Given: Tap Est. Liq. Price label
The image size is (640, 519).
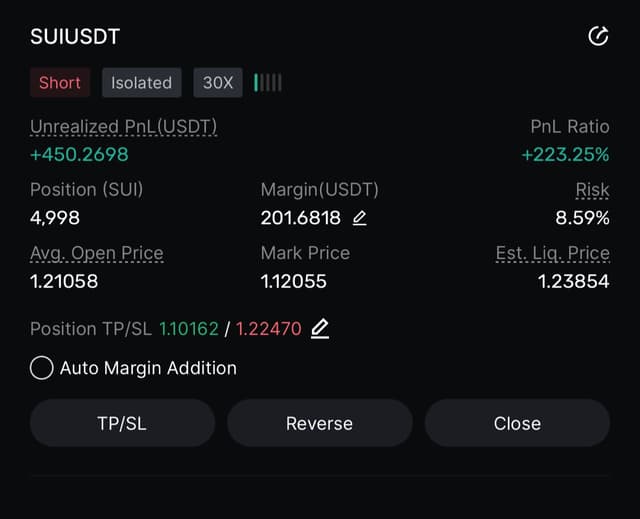Looking at the screenshot, I should [552, 253].
